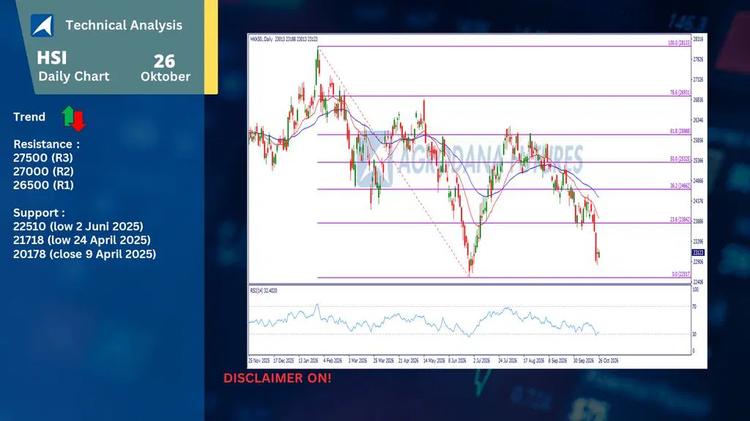Click the 100.0 Fibonacci level label
The image size is (750, 421).
(679, 43)
